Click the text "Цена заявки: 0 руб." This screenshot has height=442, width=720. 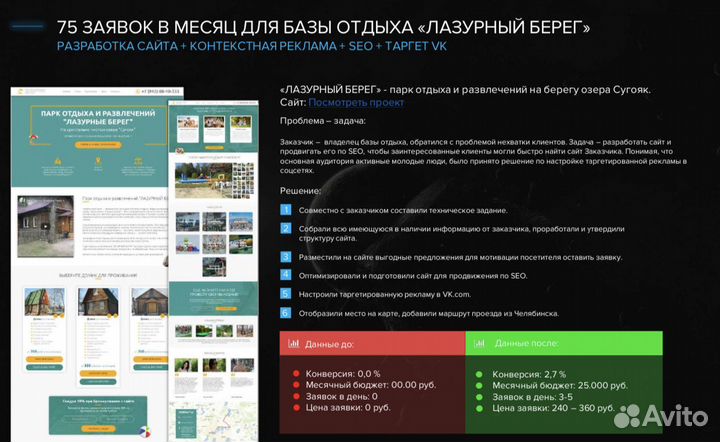pos(348,407)
